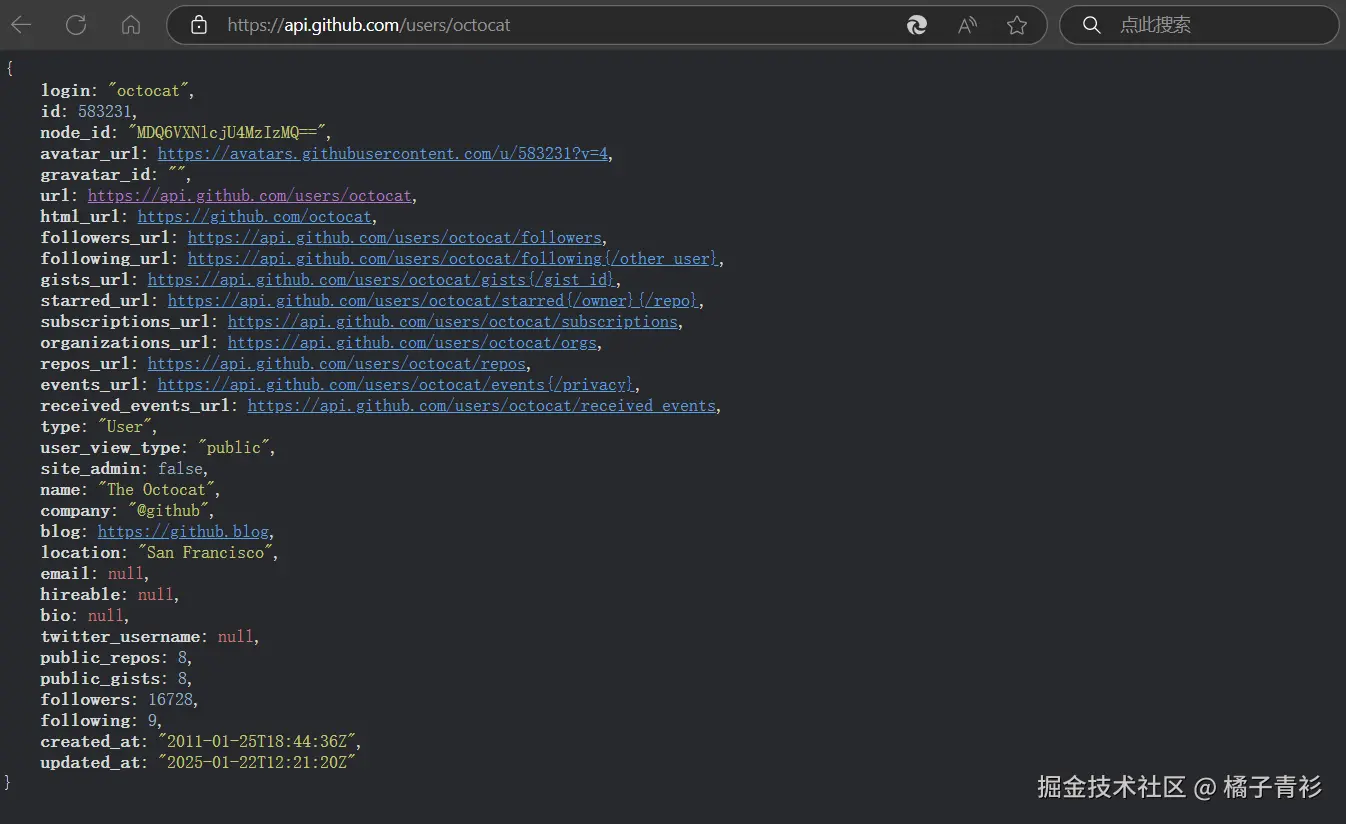The image size is (1346, 824).
Task: Open the followers_url link
Action: pos(395,238)
